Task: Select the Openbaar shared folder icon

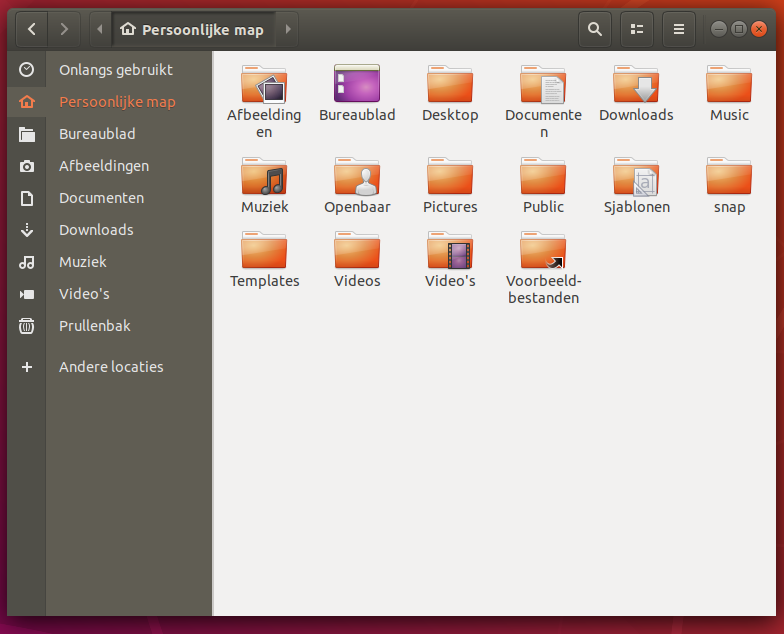Action: tap(357, 177)
